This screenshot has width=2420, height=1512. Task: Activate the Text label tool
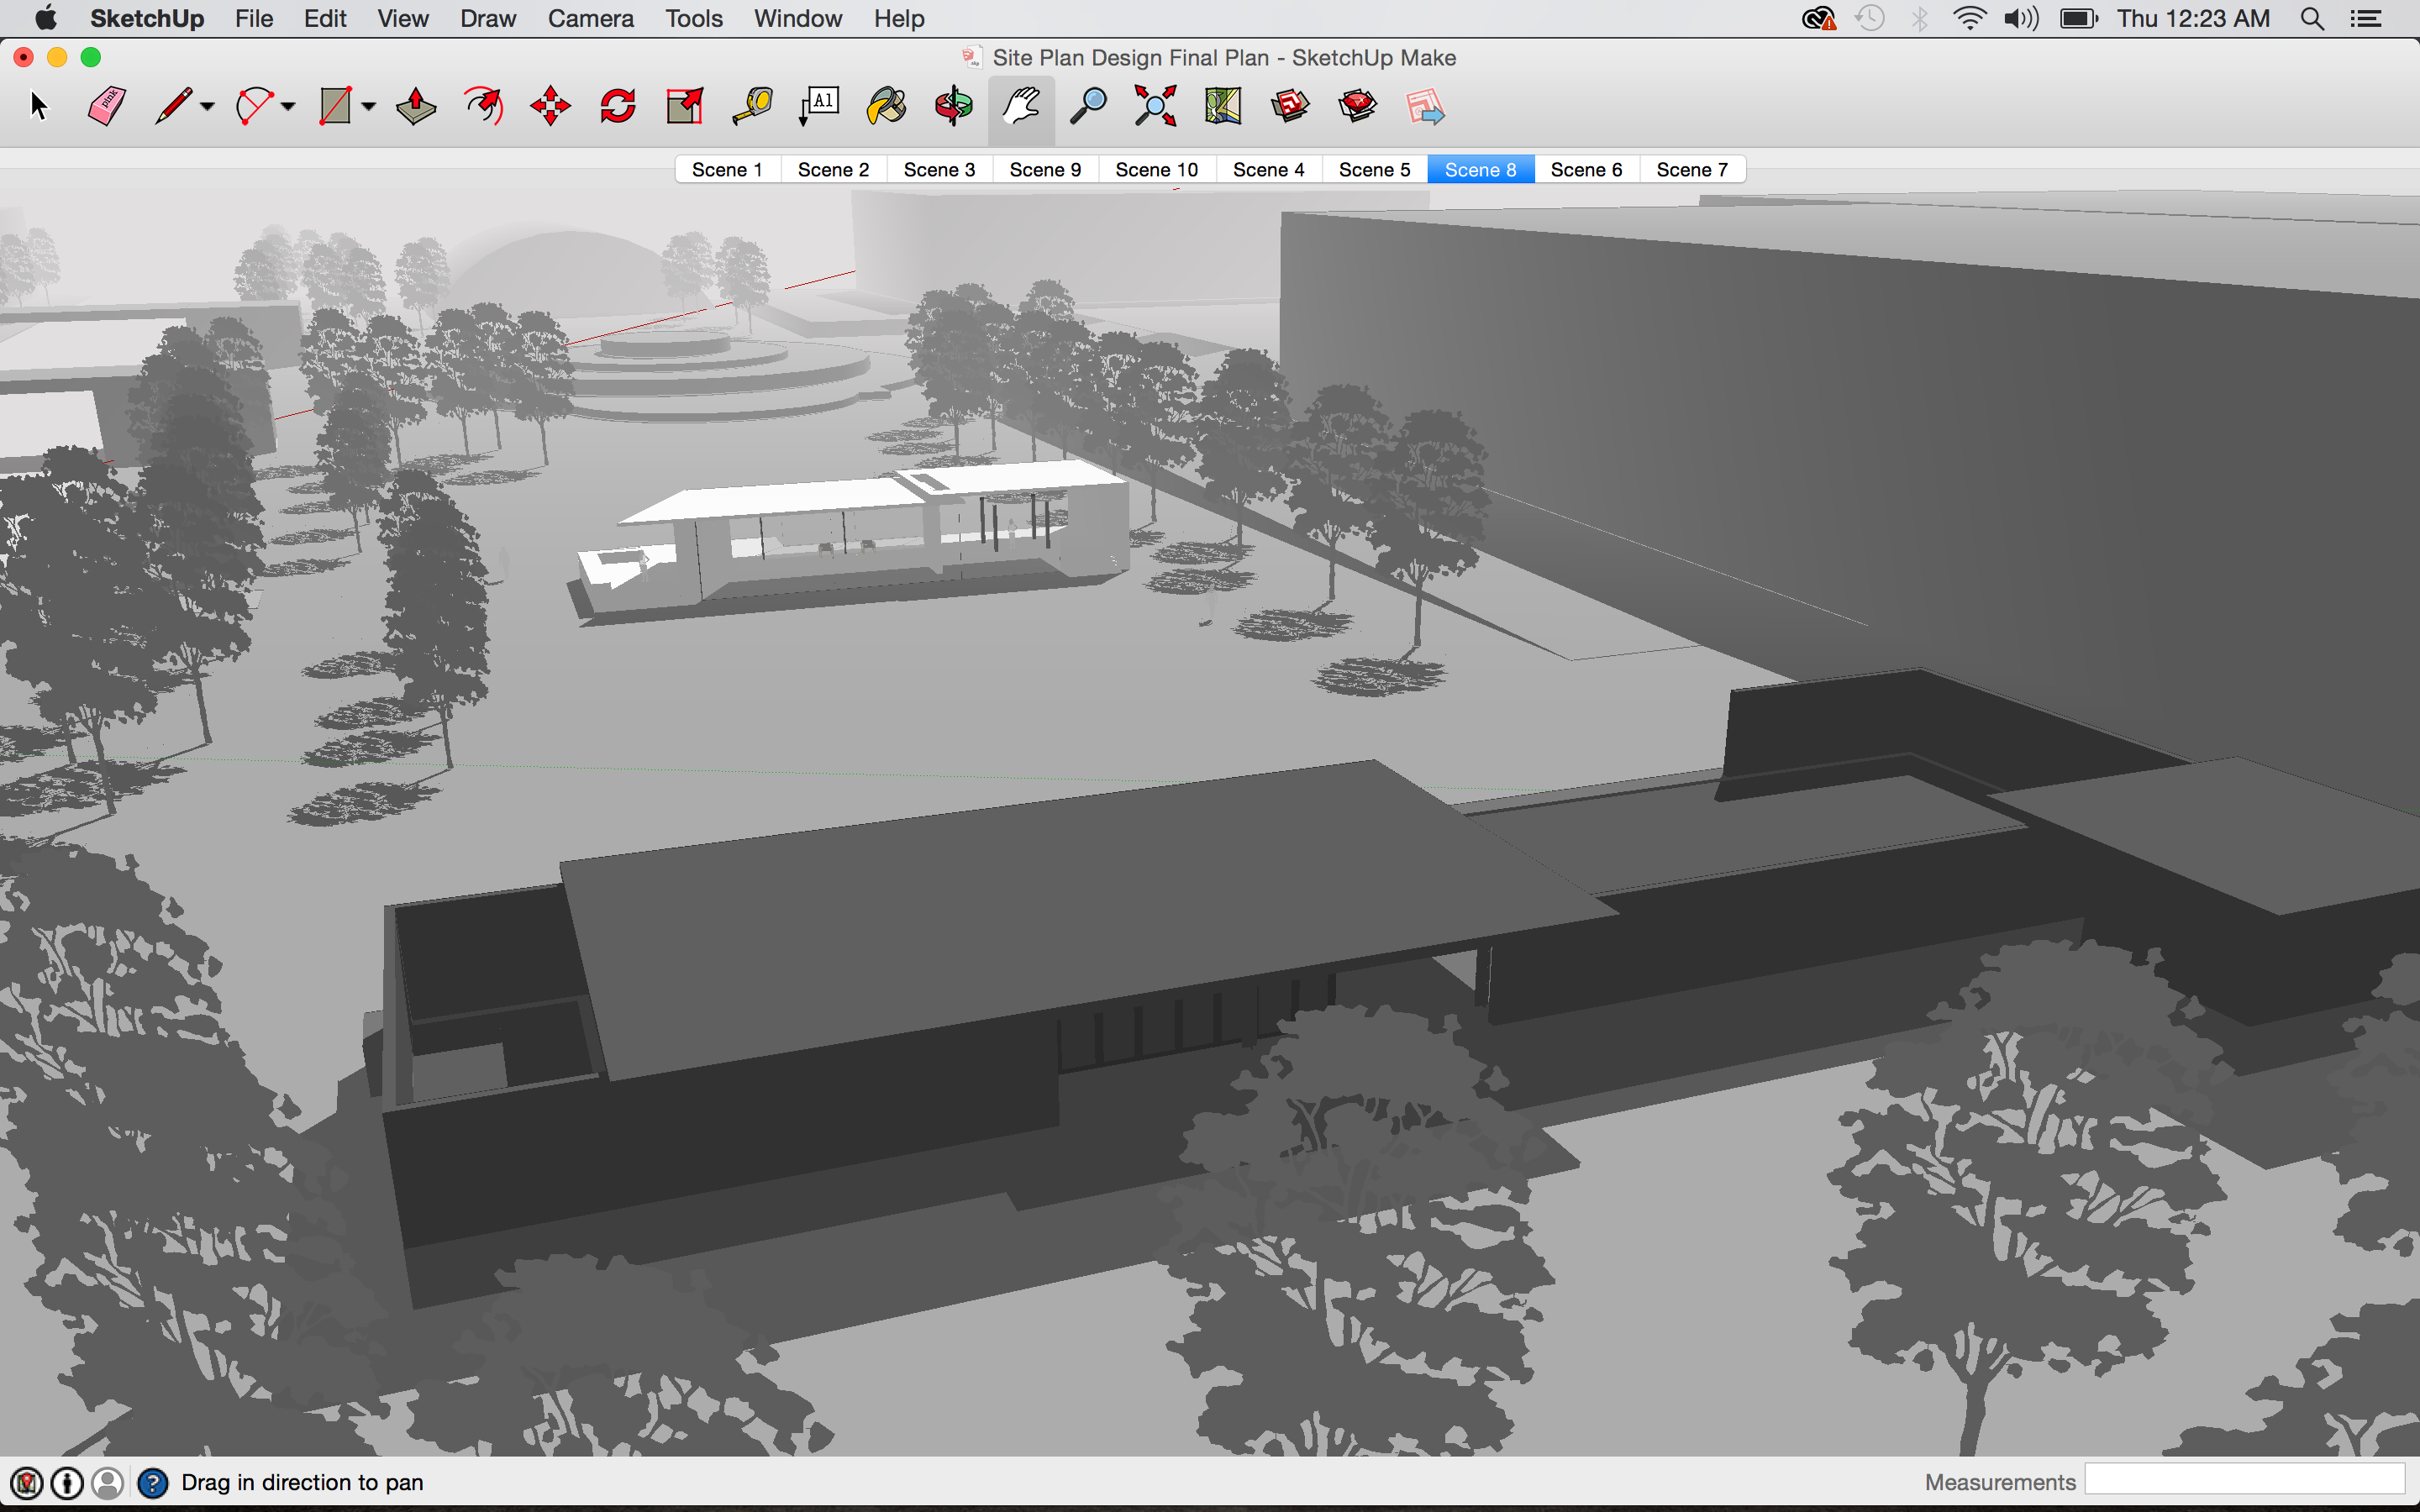click(x=819, y=106)
